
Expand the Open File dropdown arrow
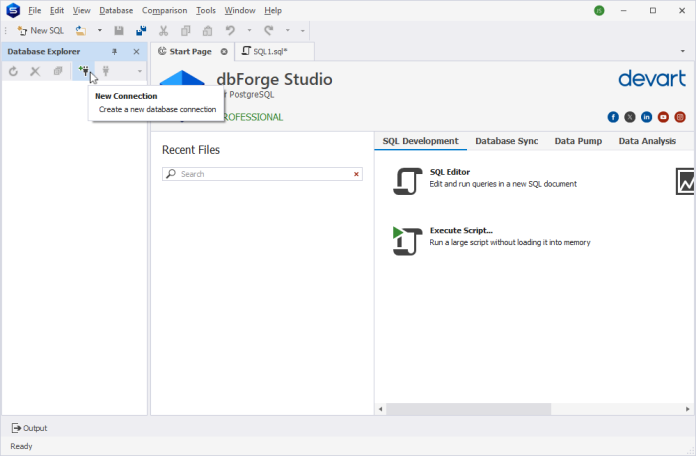(99, 31)
